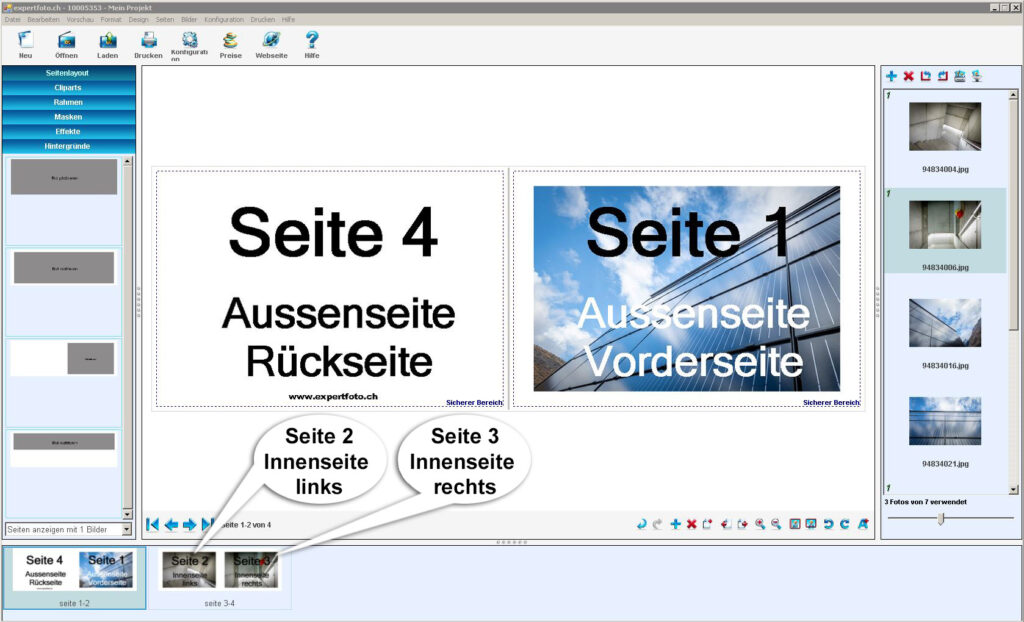Select the zoom-in magnifier icon below the canvas
The image size is (1024, 622).
tap(758, 524)
